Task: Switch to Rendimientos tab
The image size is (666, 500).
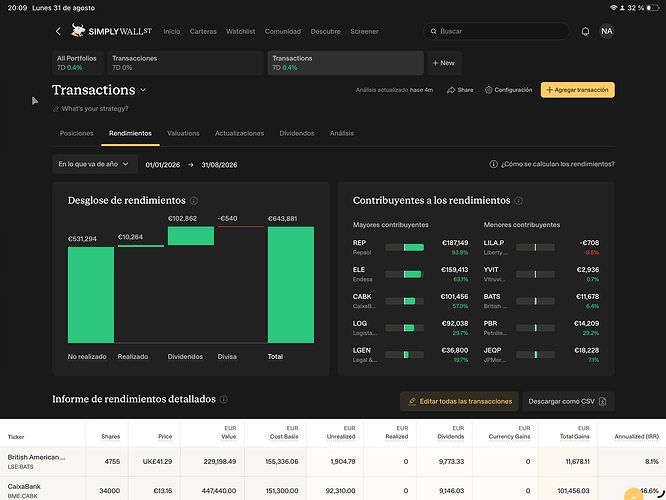Action: (x=130, y=133)
